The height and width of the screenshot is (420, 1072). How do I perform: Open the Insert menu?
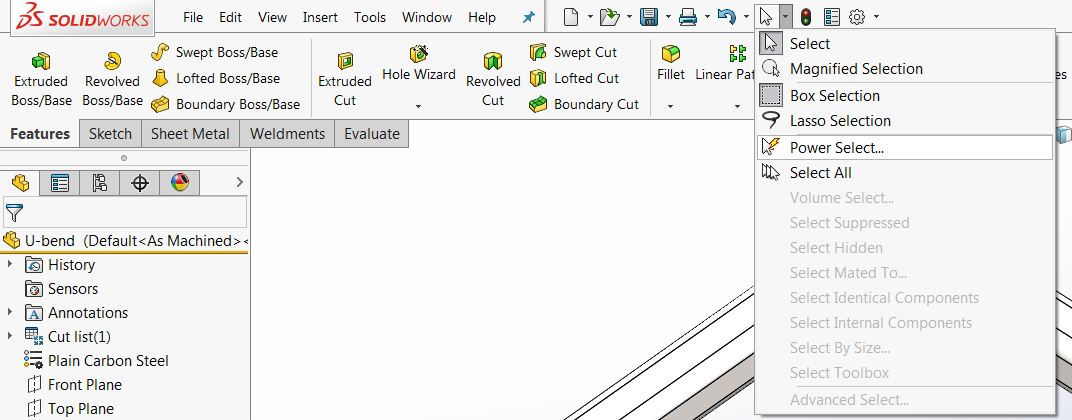pyautogui.click(x=320, y=17)
